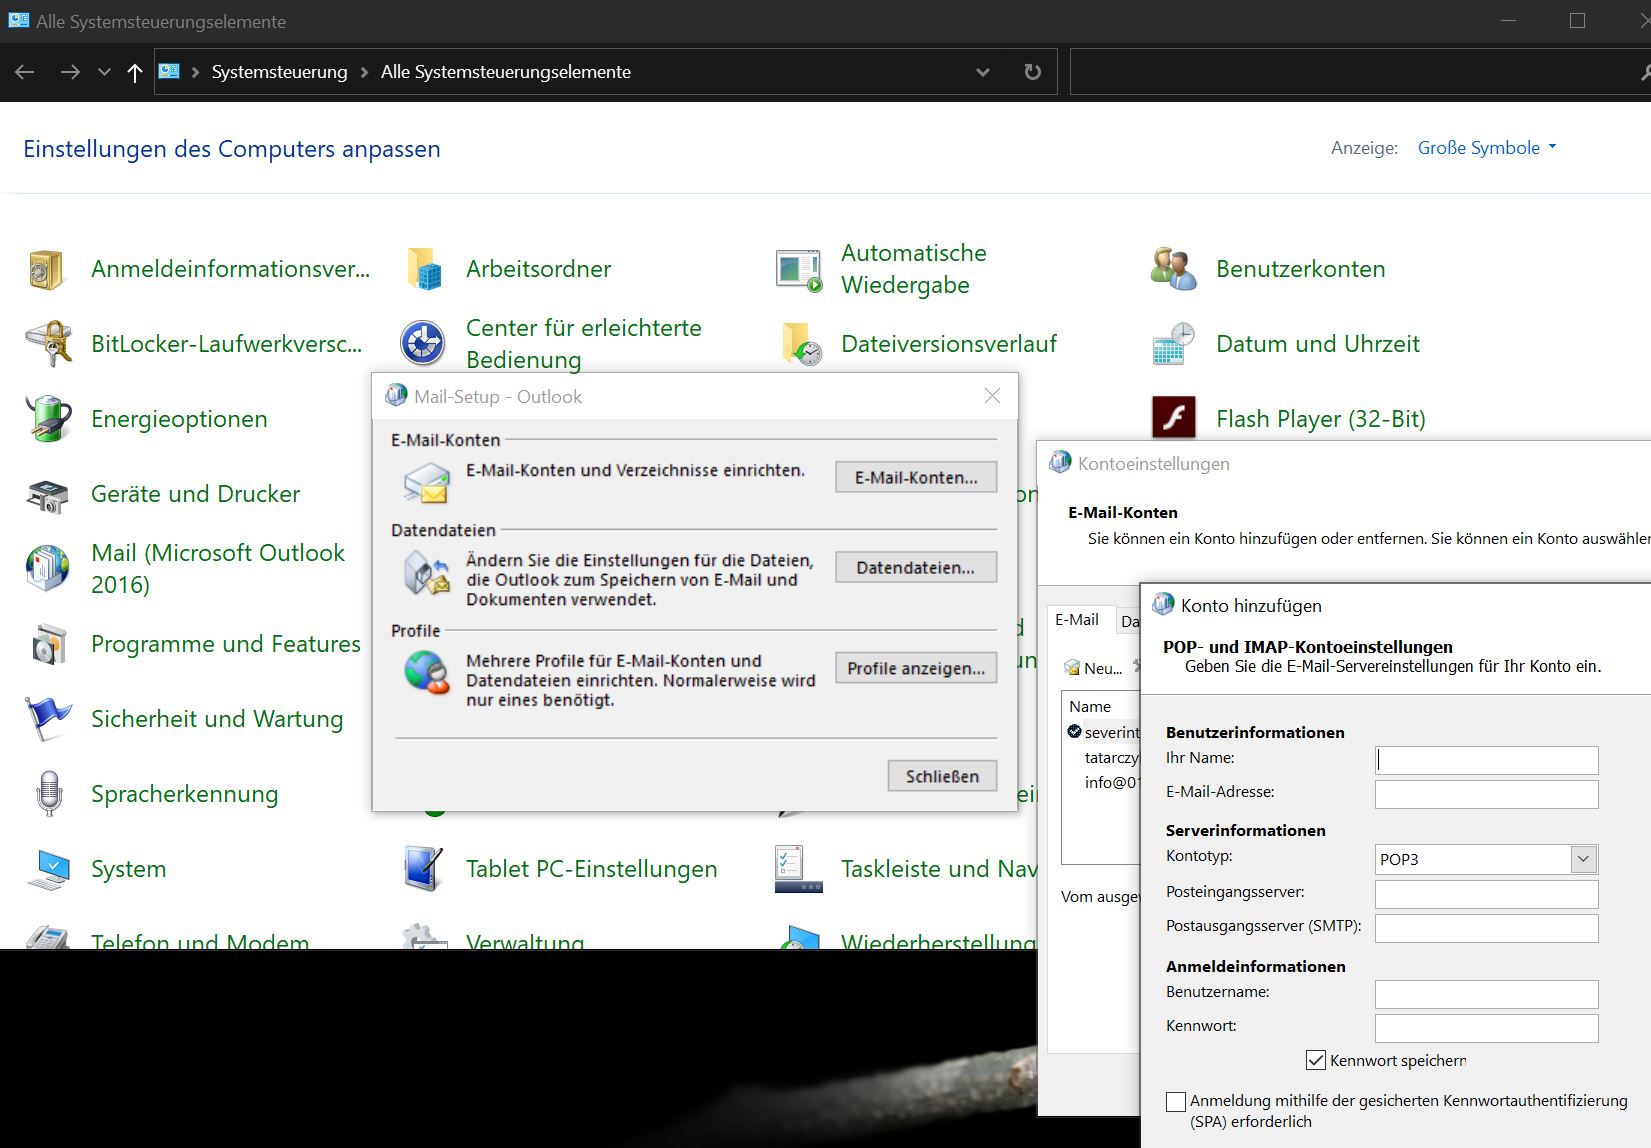
Task: Click Alle Systemsteuerungselemente breadcrumb
Action: pos(506,72)
